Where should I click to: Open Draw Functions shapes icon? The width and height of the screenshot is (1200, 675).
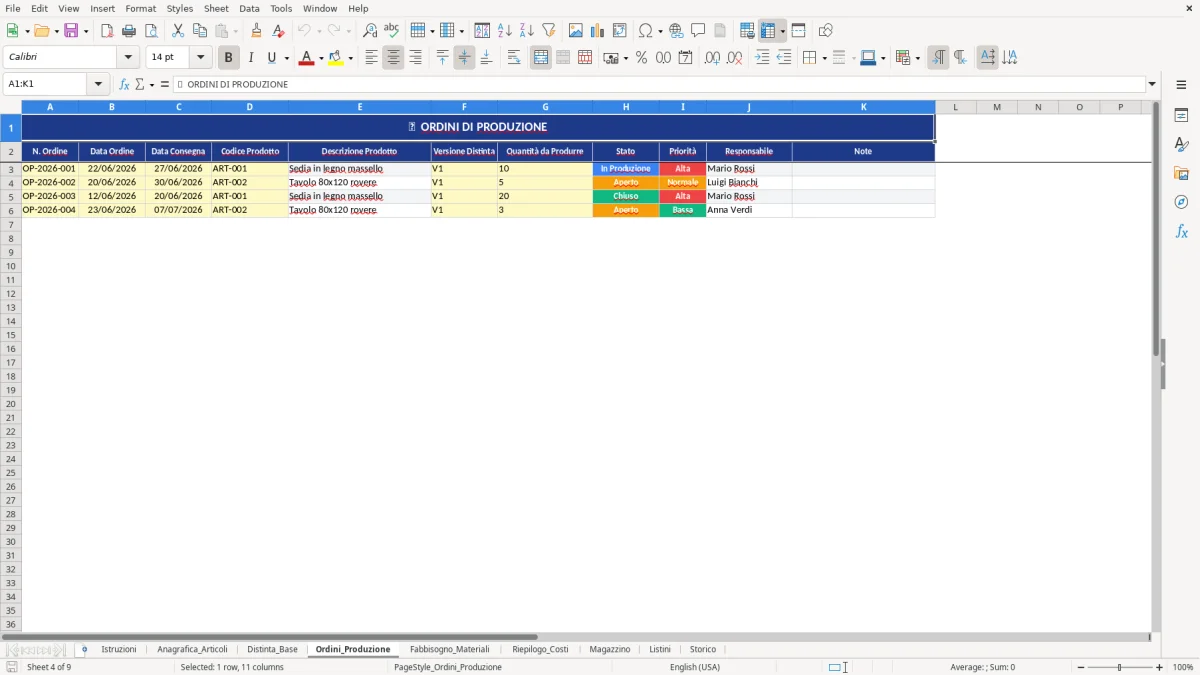(x=825, y=30)
